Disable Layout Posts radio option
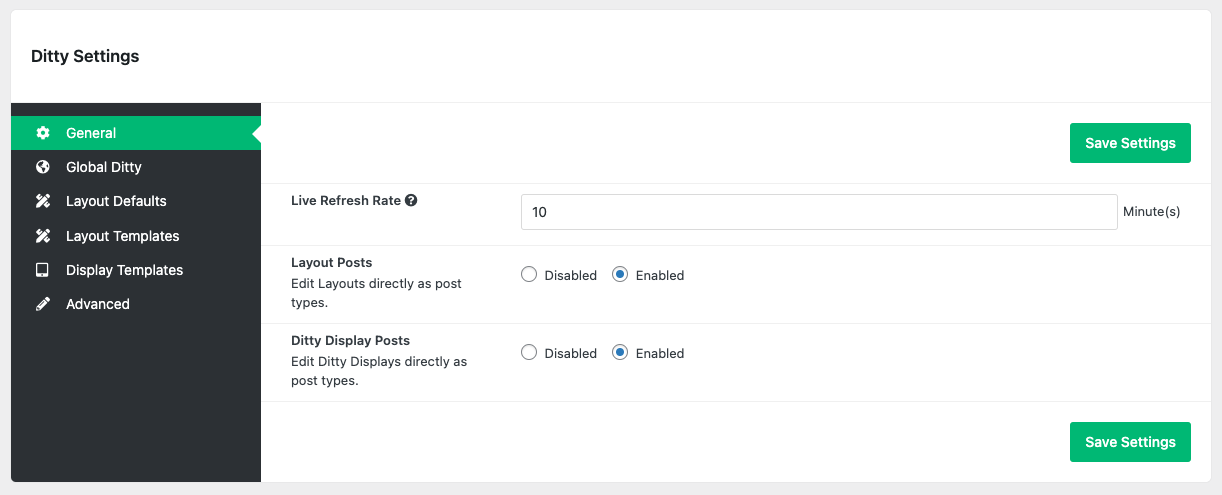 tap(530, 275)
